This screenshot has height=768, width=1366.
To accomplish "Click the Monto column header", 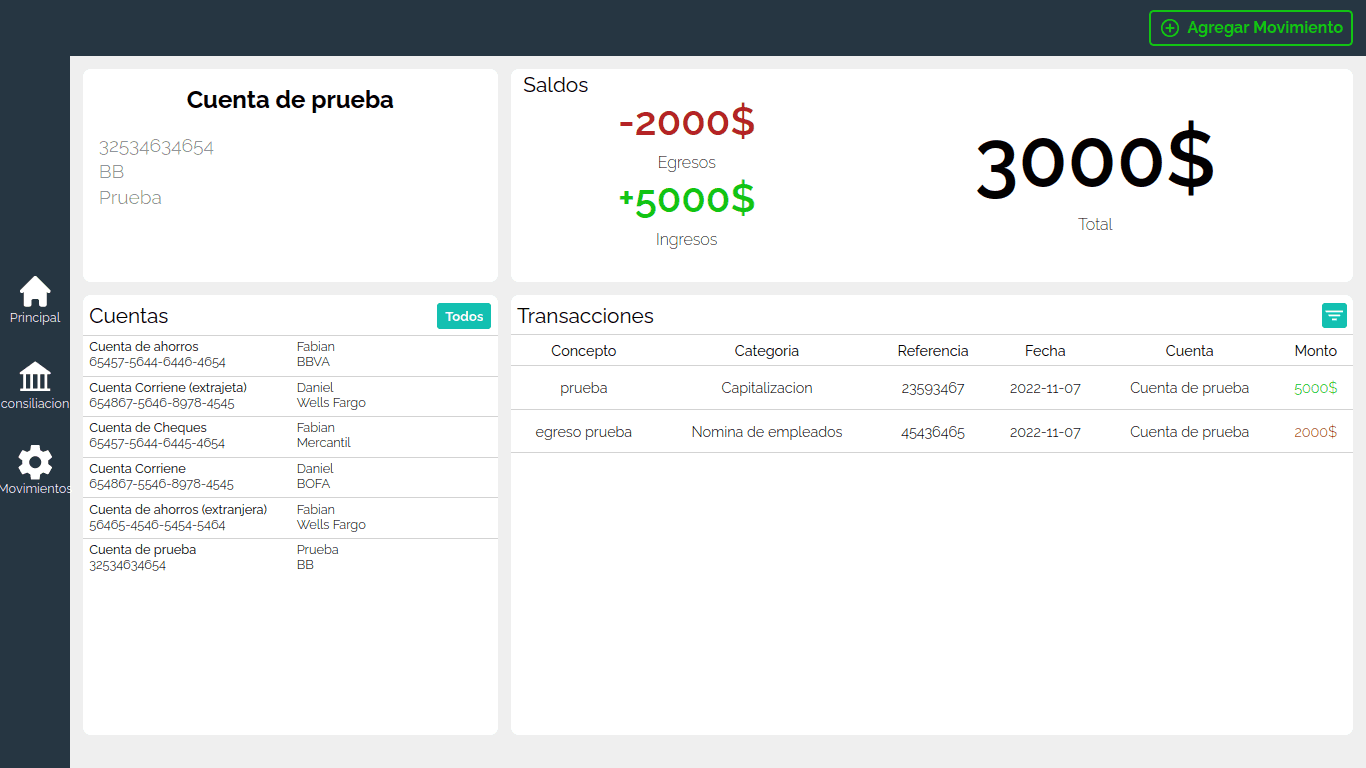I will coord(1316,351).
